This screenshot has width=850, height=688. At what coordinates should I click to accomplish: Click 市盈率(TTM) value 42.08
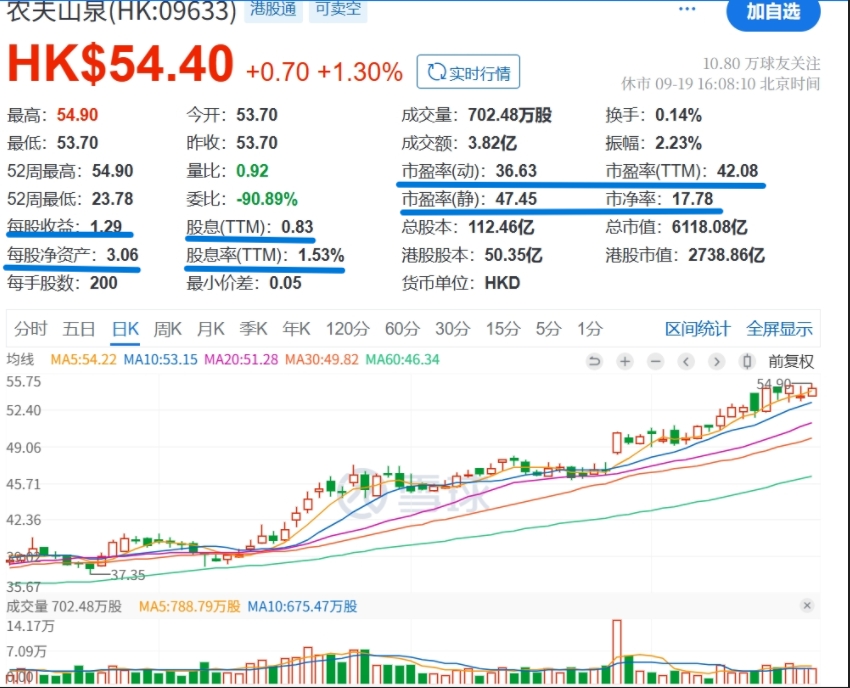click(737, 171)
